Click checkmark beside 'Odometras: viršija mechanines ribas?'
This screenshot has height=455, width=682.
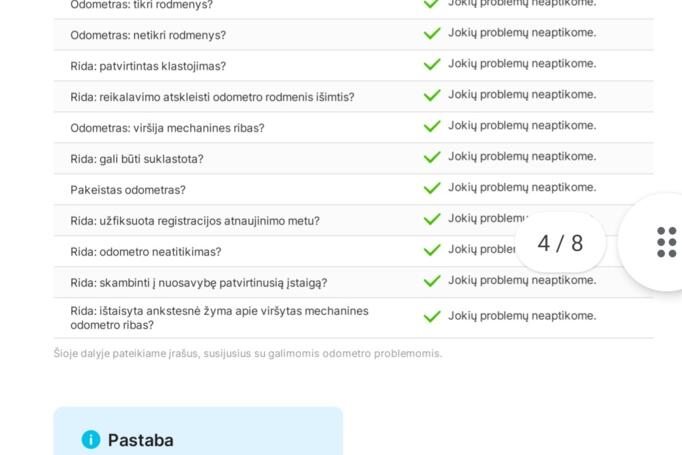[x=432, y=127]
